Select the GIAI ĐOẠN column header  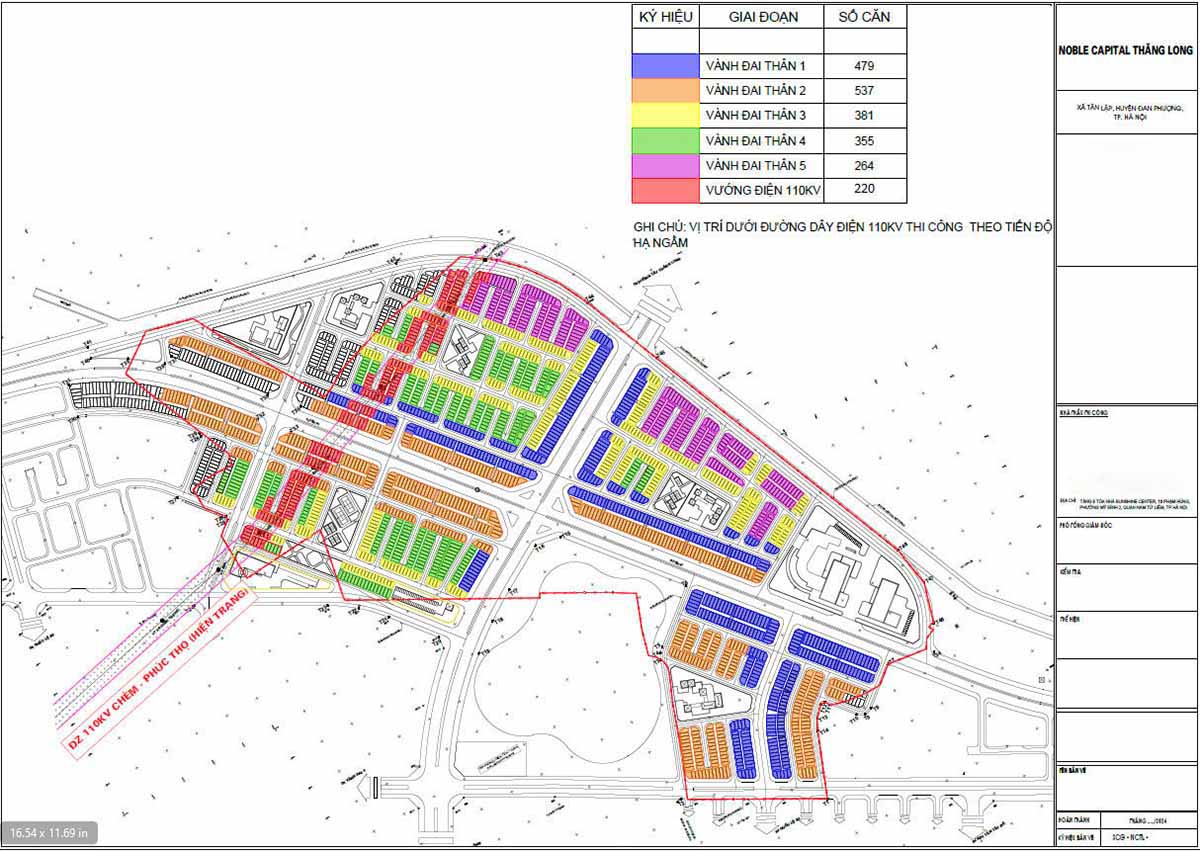[761, 17]
